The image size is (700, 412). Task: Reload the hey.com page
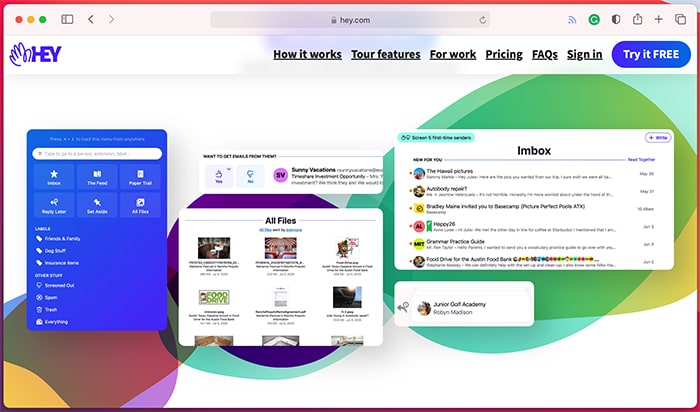(482, 20)
